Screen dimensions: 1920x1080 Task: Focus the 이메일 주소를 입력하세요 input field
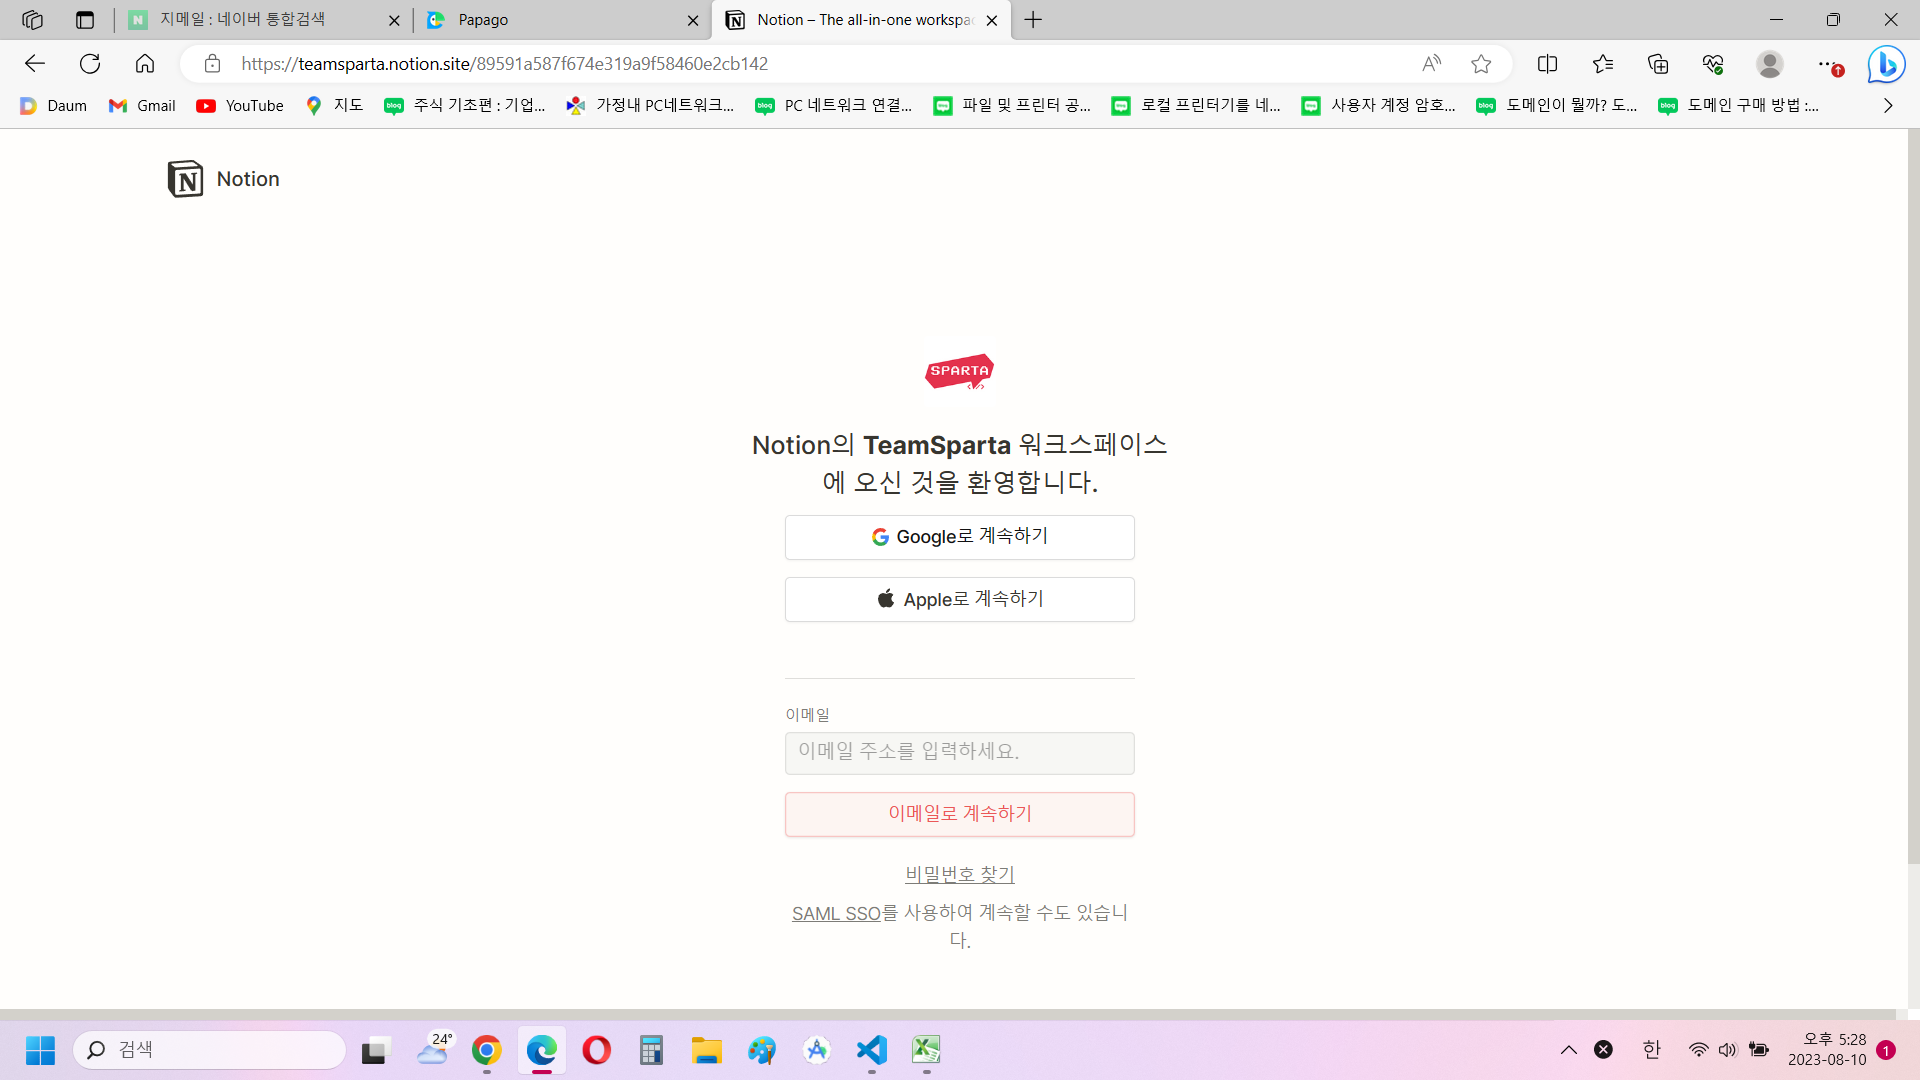(959, 753)
